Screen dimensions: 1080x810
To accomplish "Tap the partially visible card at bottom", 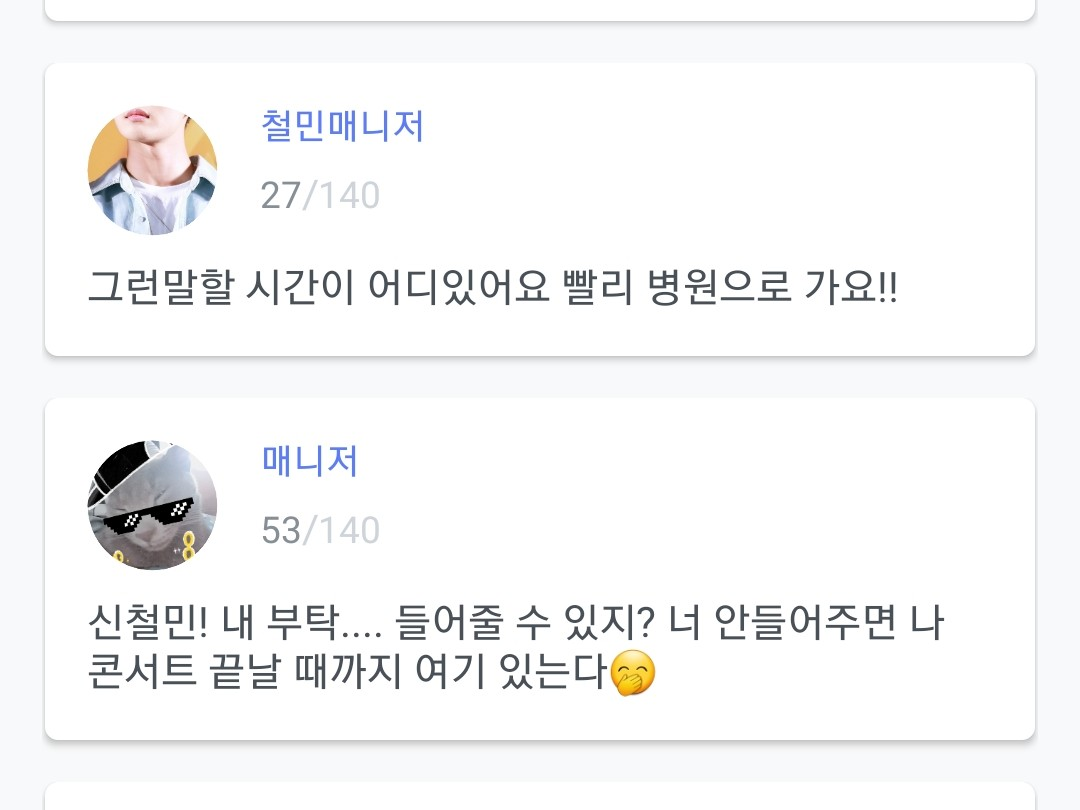I will coord(540,797).
